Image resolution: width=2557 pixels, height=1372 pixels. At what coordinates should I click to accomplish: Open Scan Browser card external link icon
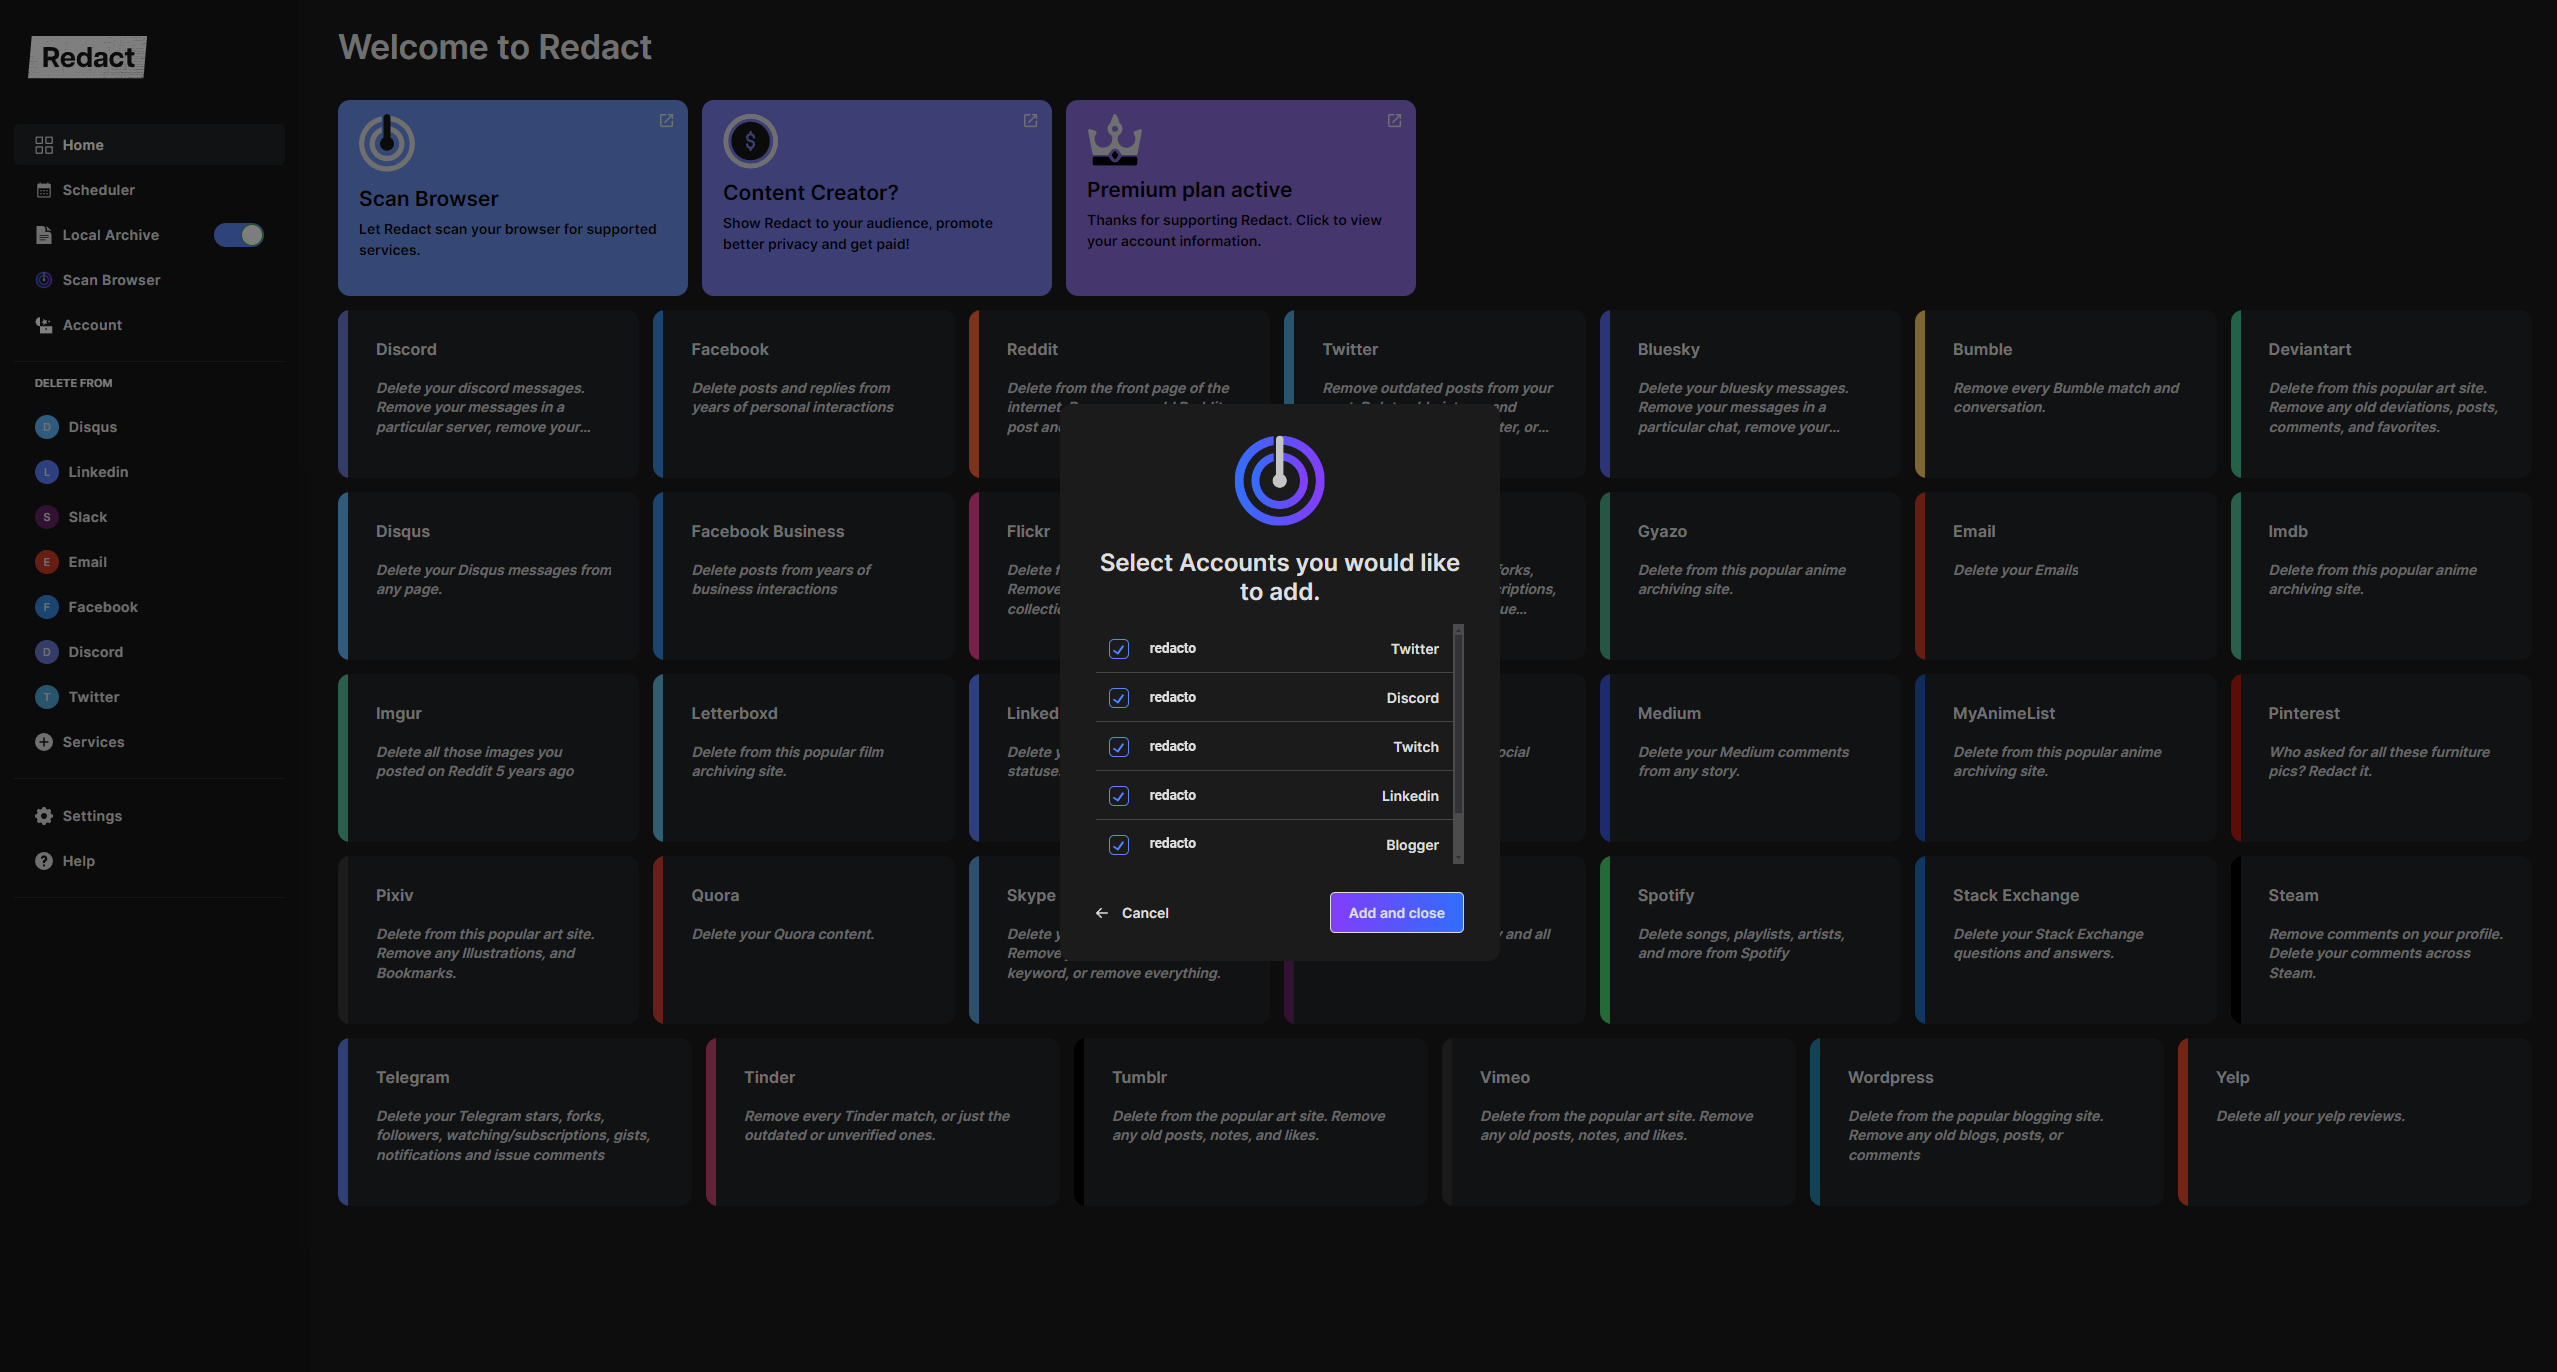[x=666, y=121]
